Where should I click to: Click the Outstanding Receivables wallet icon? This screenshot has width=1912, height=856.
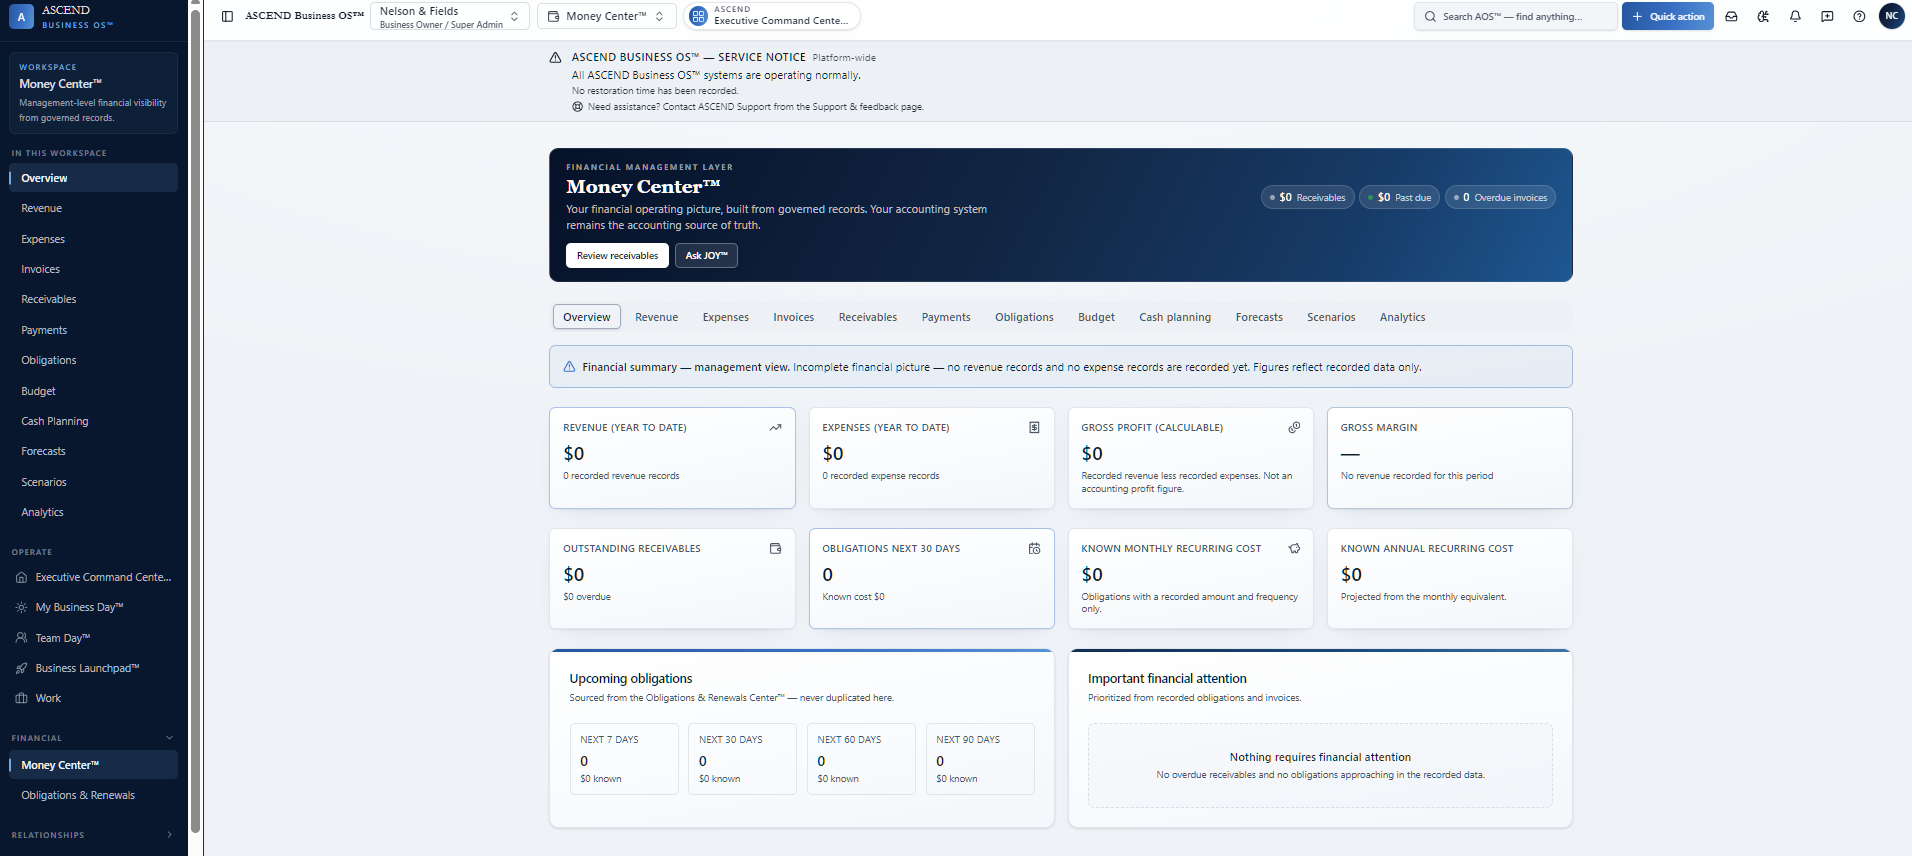click(x=775, y=548)
